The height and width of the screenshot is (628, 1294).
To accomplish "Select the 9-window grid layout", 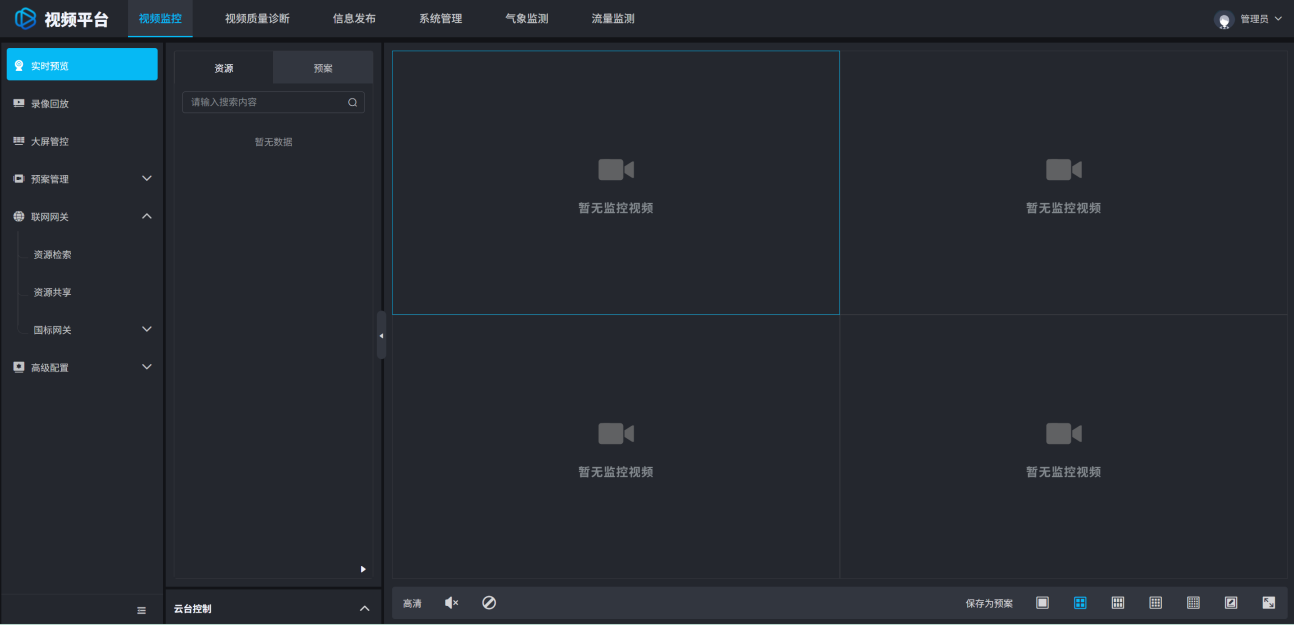I will coord(1118,603).
